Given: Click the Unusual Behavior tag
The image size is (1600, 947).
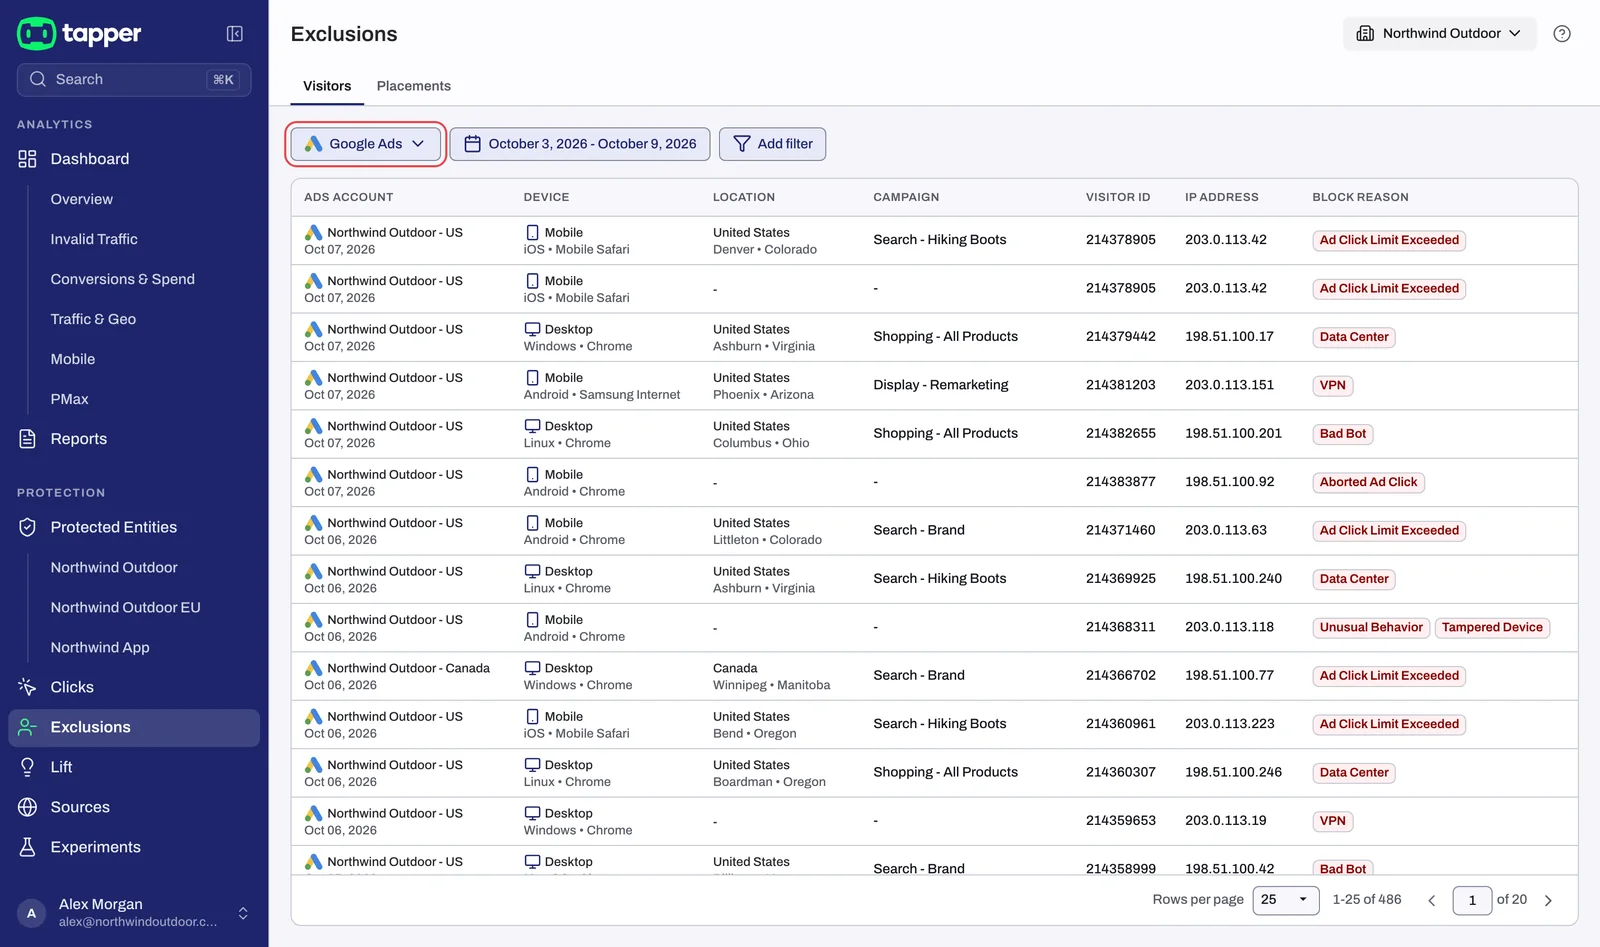Looking at the screenshot, I should click(1371, 628).
